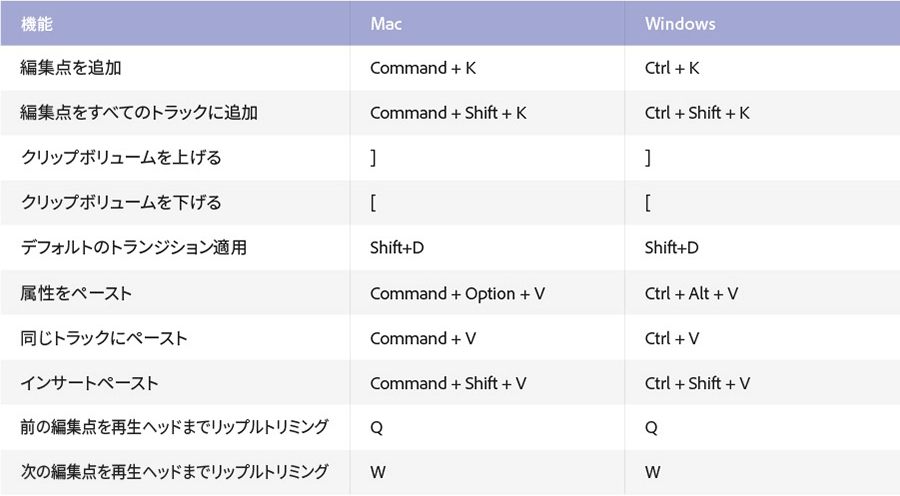Select the クリップボリュームを上げる row label
The image size is (900, 496).
pos(121,158)
